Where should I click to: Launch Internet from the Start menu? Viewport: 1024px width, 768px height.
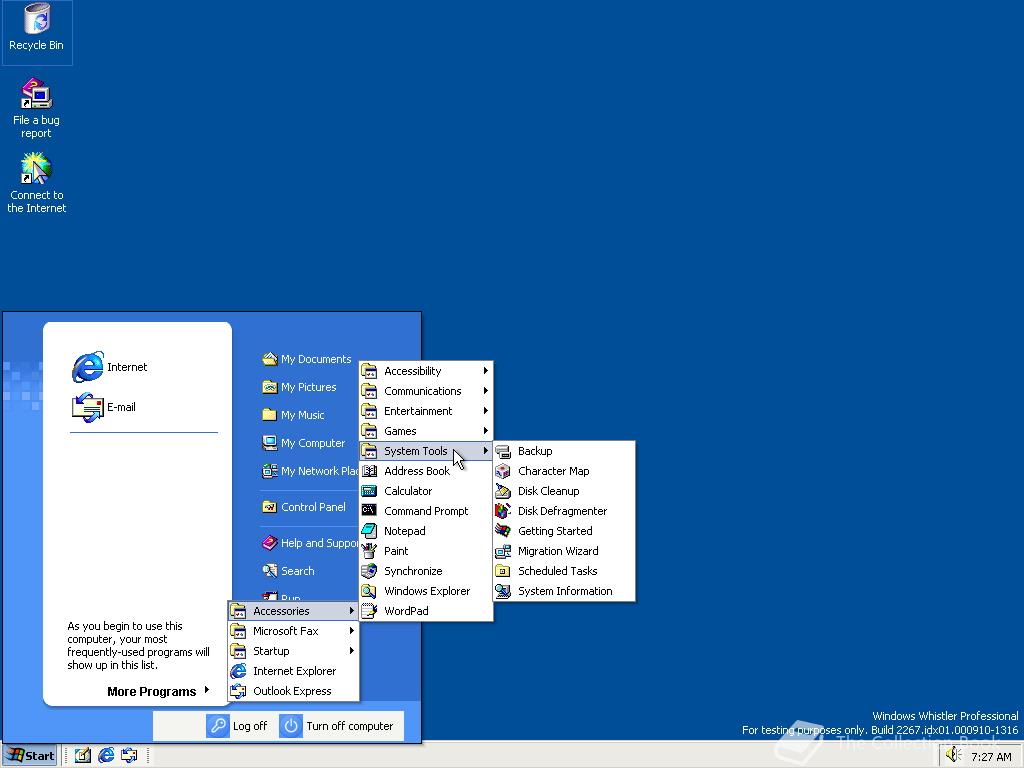[110, 367]
